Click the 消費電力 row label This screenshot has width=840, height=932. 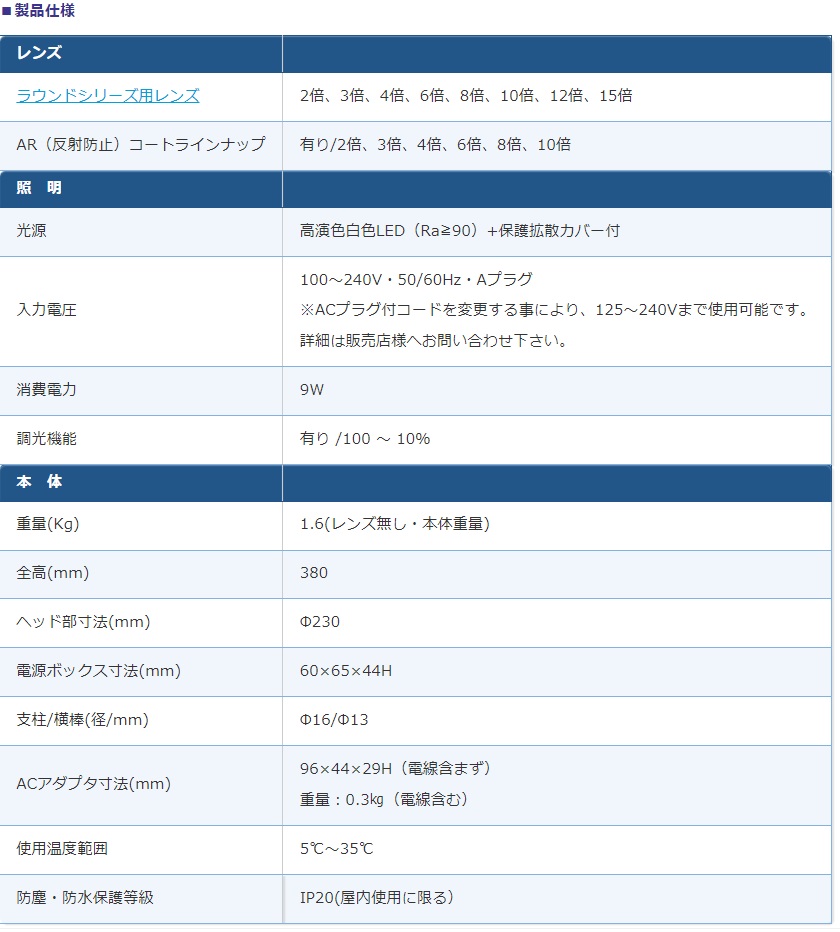point(46,390)
